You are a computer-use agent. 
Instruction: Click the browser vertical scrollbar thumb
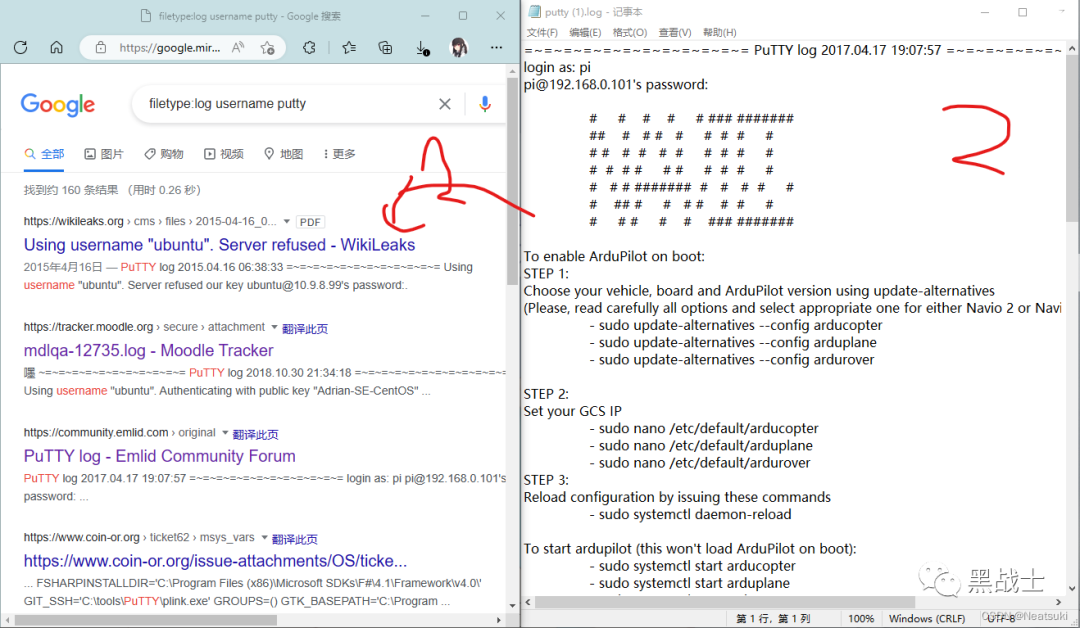[x=512, y=181]
